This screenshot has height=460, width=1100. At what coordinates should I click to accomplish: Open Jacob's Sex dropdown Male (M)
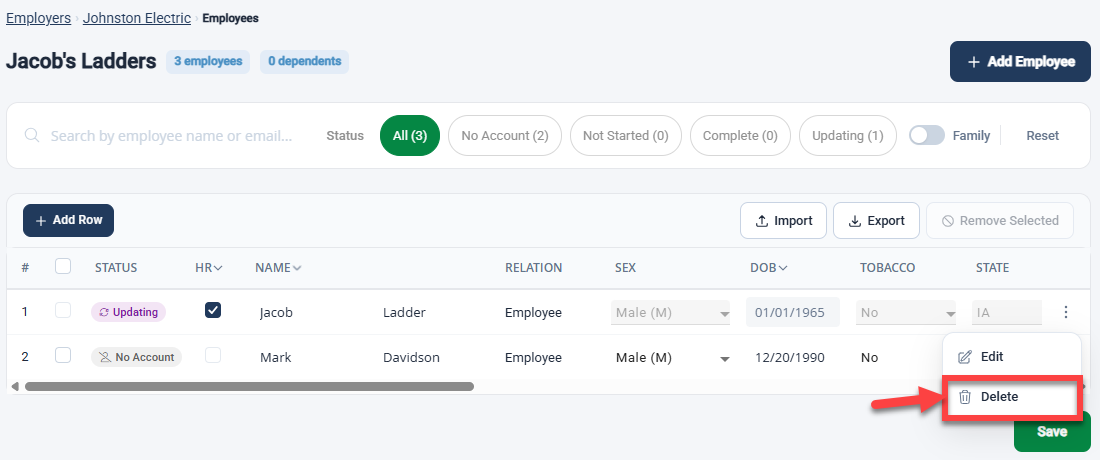(x=671, y=313)
